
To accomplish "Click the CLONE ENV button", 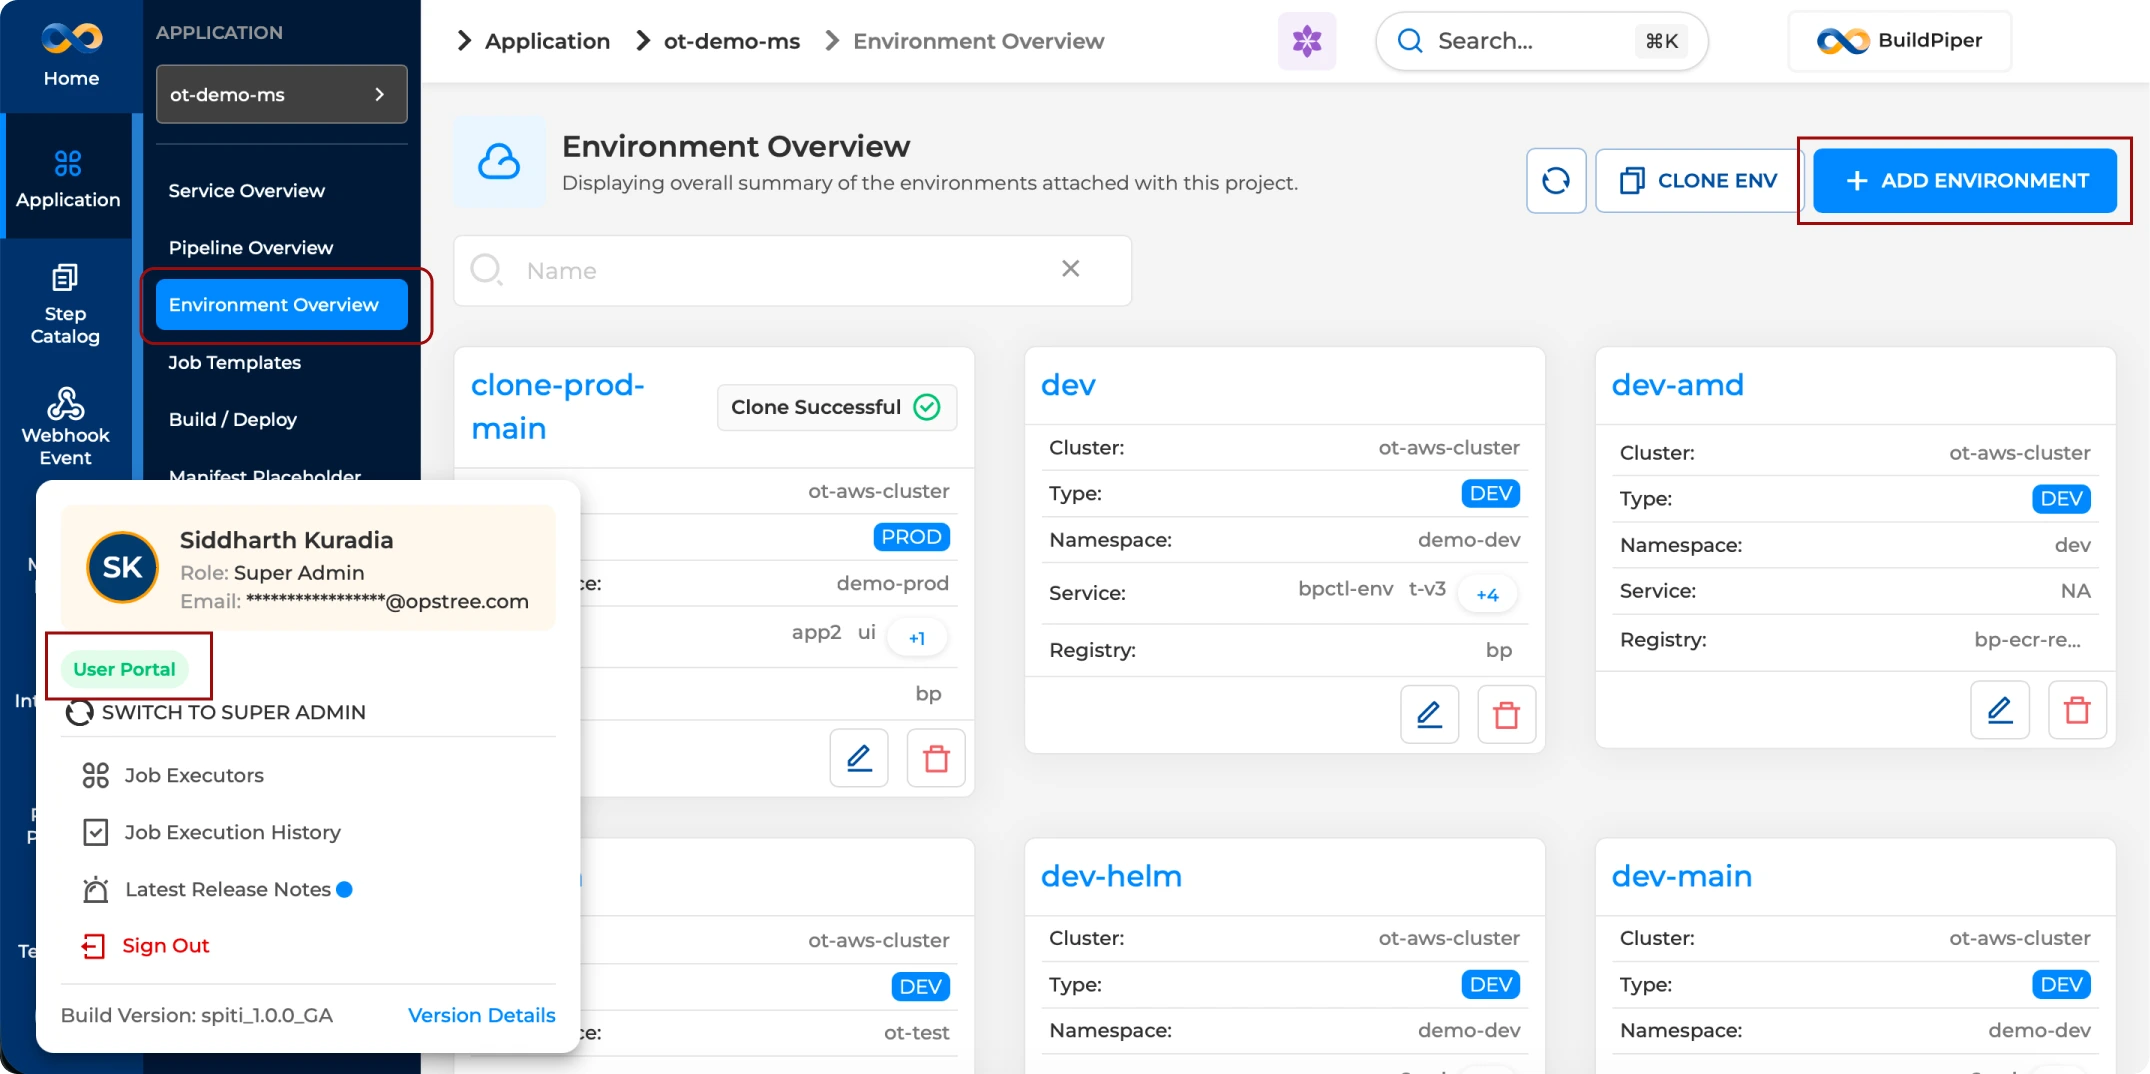I will click(x=1698, y=181).
